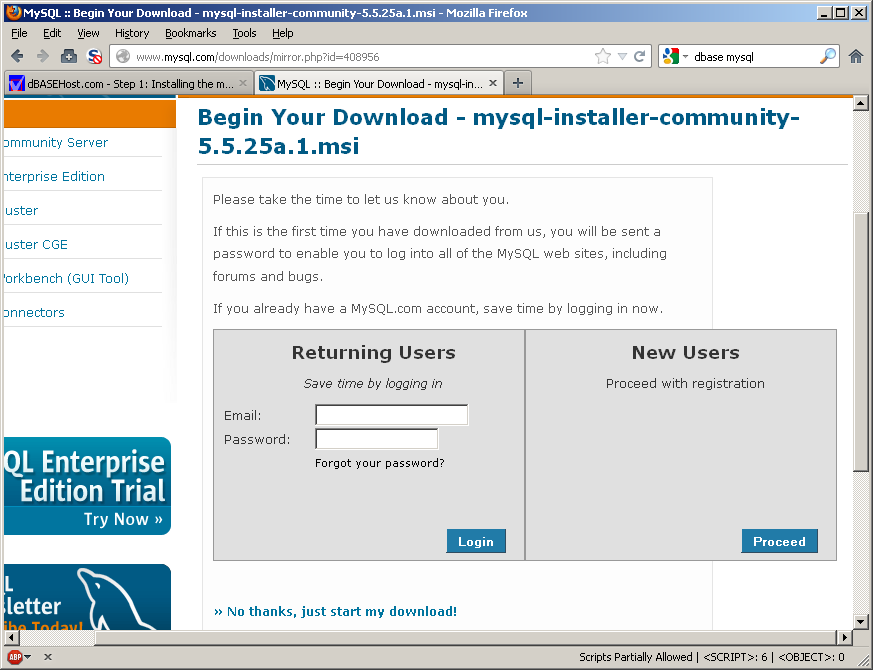Switch to the dBASEHost.com tab
The image size is (873, 670).
coord(129,84)
